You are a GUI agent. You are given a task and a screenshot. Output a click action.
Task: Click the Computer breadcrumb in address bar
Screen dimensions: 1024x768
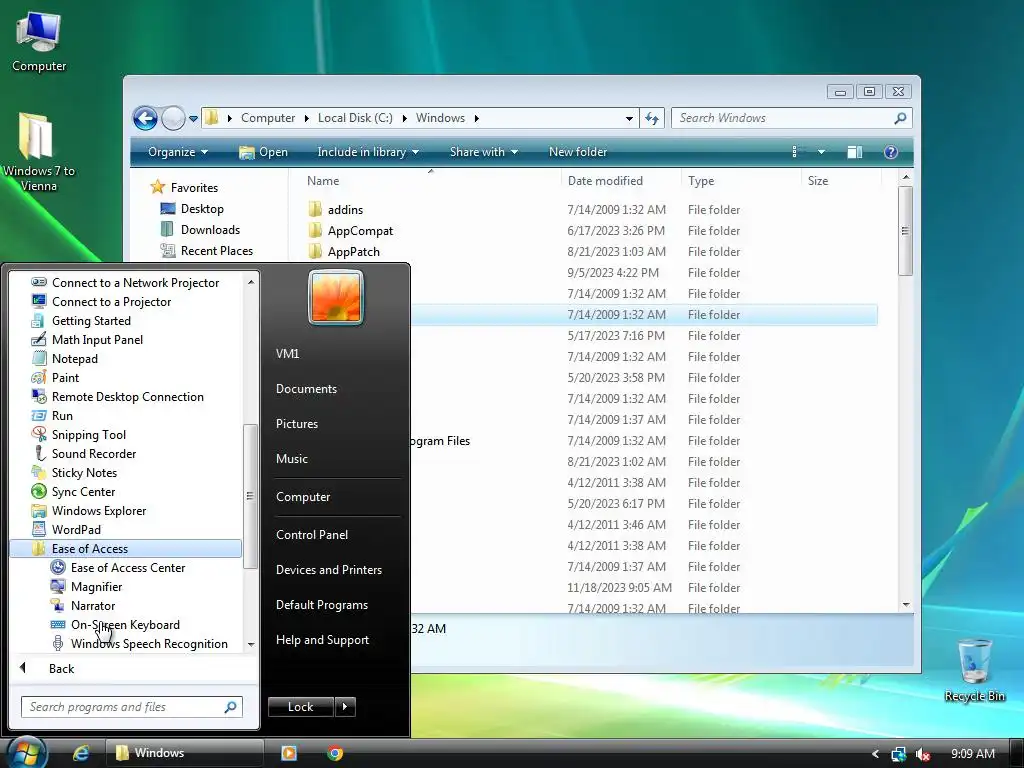coord(268,118)
